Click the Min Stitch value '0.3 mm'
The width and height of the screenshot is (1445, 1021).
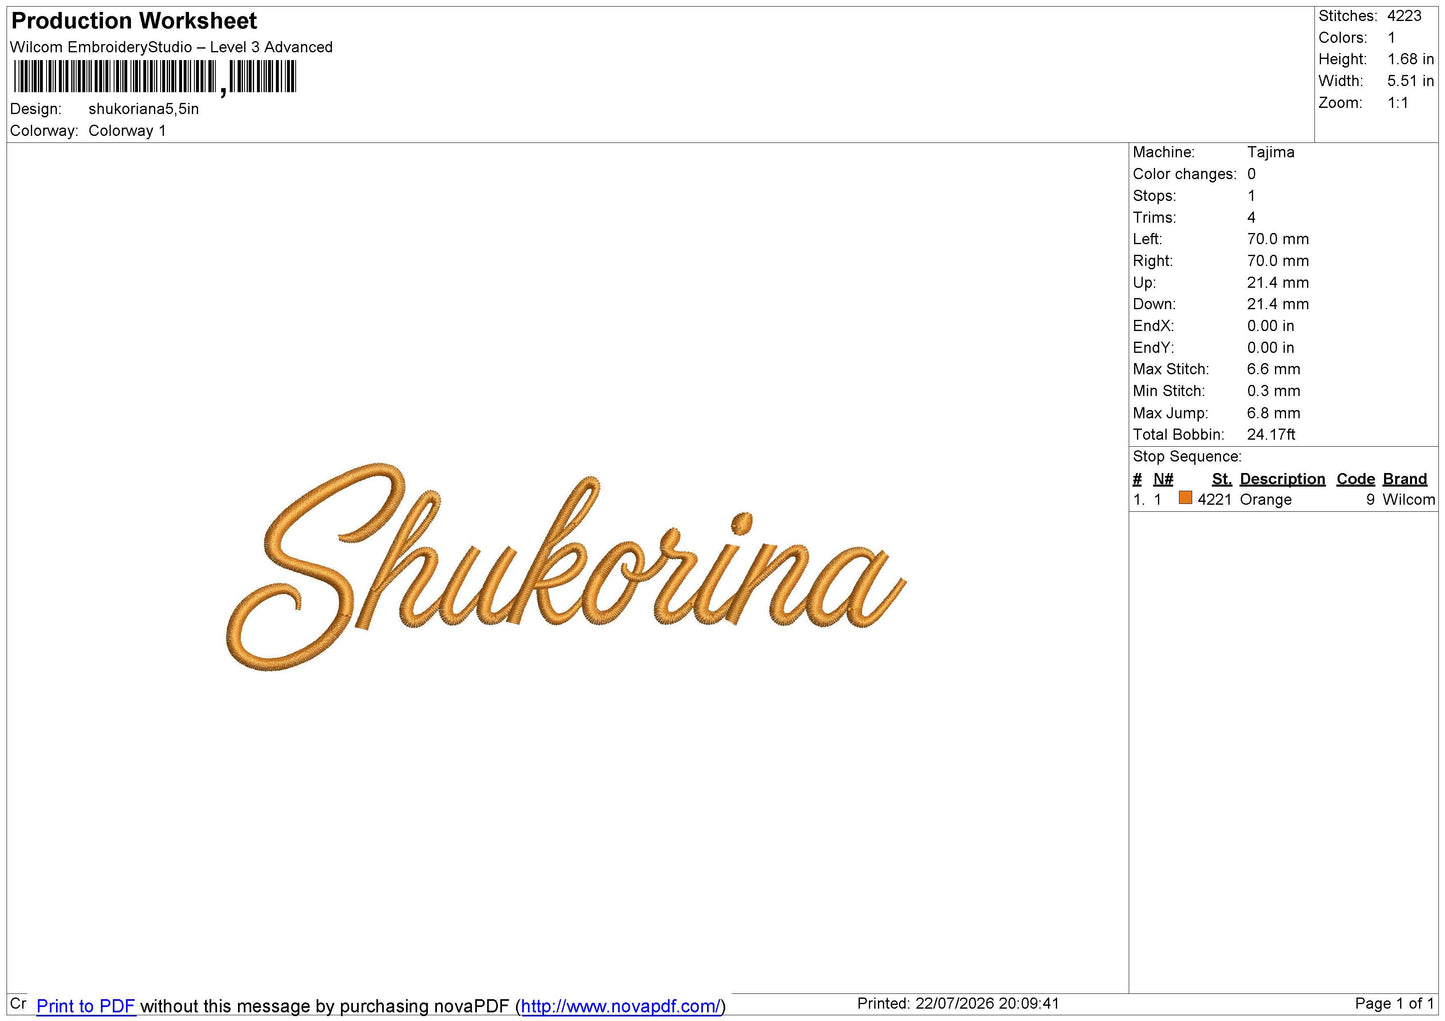click(x=1274, y=391)
